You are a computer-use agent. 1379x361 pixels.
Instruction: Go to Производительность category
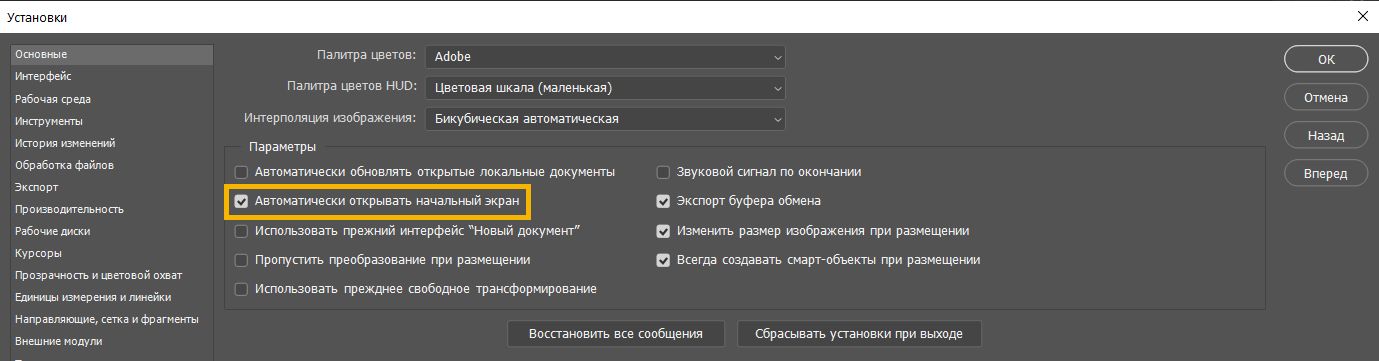[x=111, y=209]
